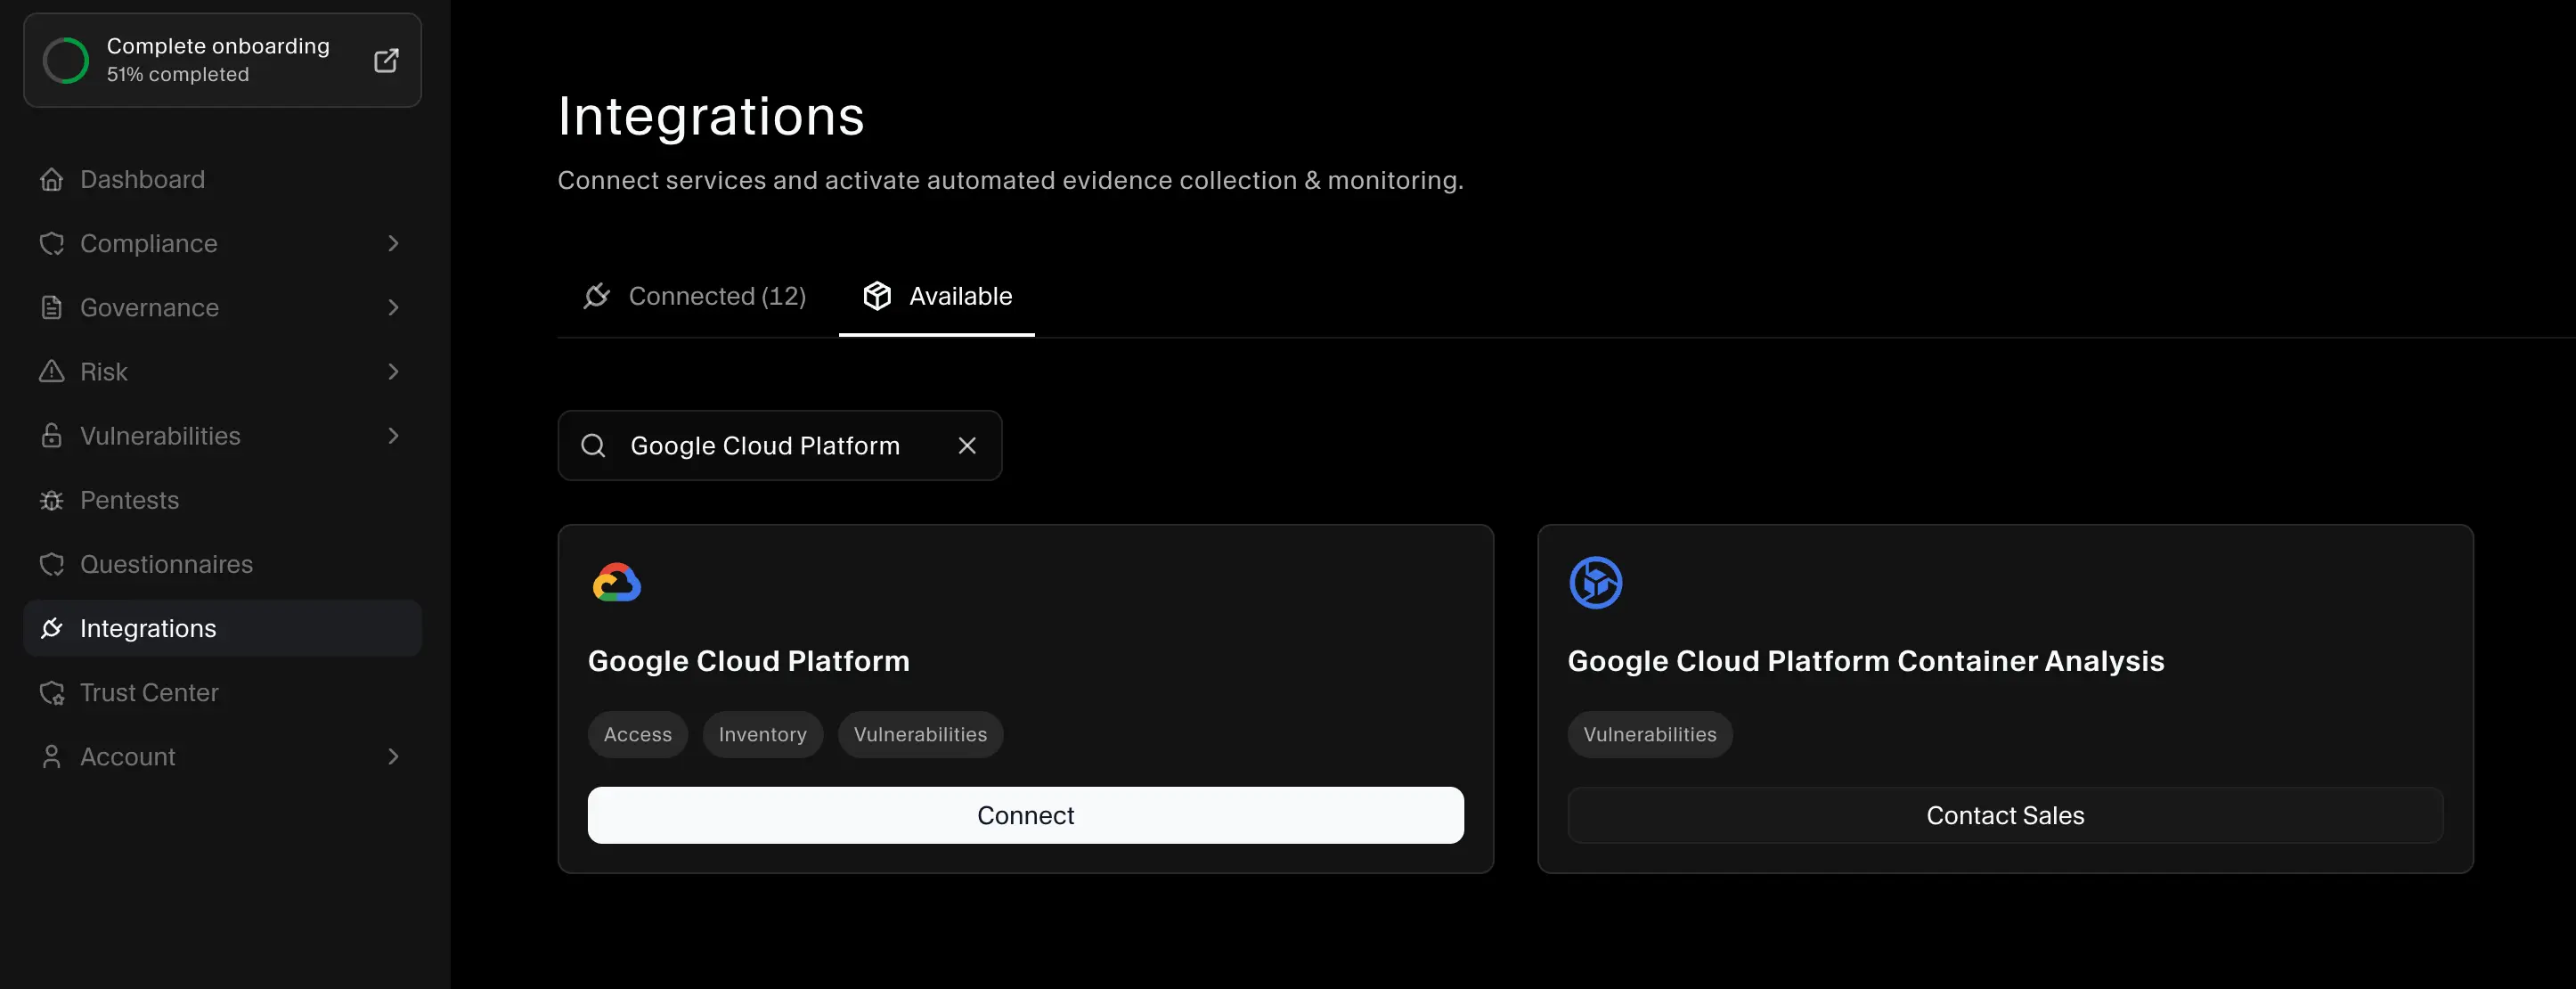This screenshot has width=2576, height=989.
Task: Expand the Risk menu chevron
Action: coord(393,371)
